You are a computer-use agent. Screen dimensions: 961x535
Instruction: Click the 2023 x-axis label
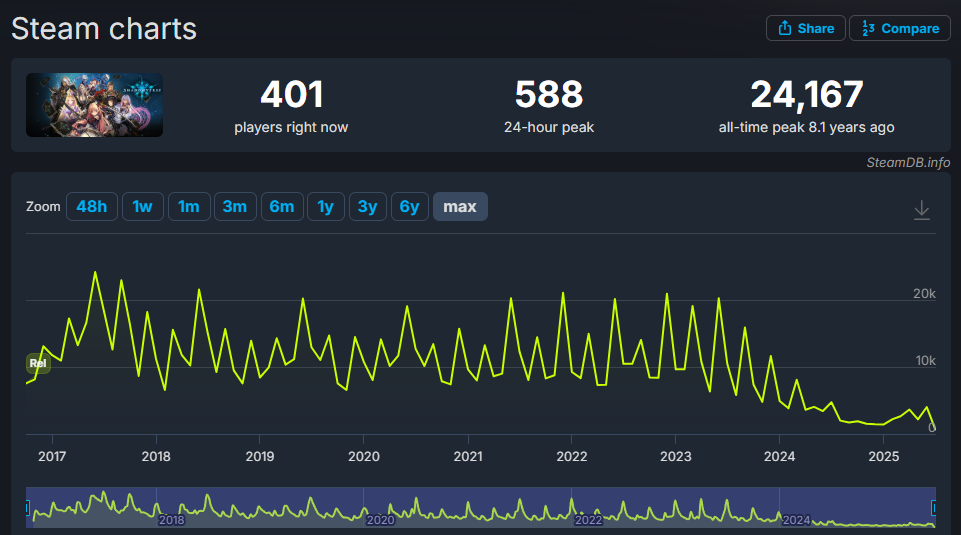pos(675,457)
